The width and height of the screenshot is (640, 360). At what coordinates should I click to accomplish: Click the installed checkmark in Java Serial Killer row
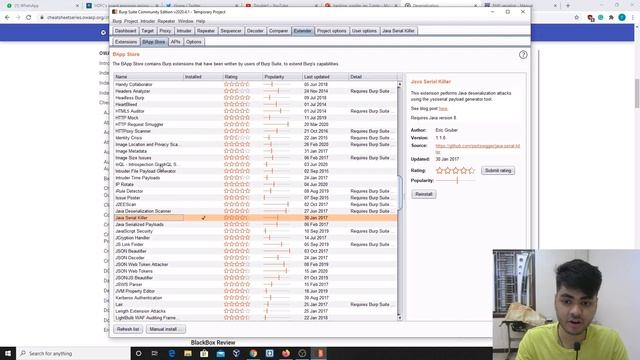click(x=203, y=218)
